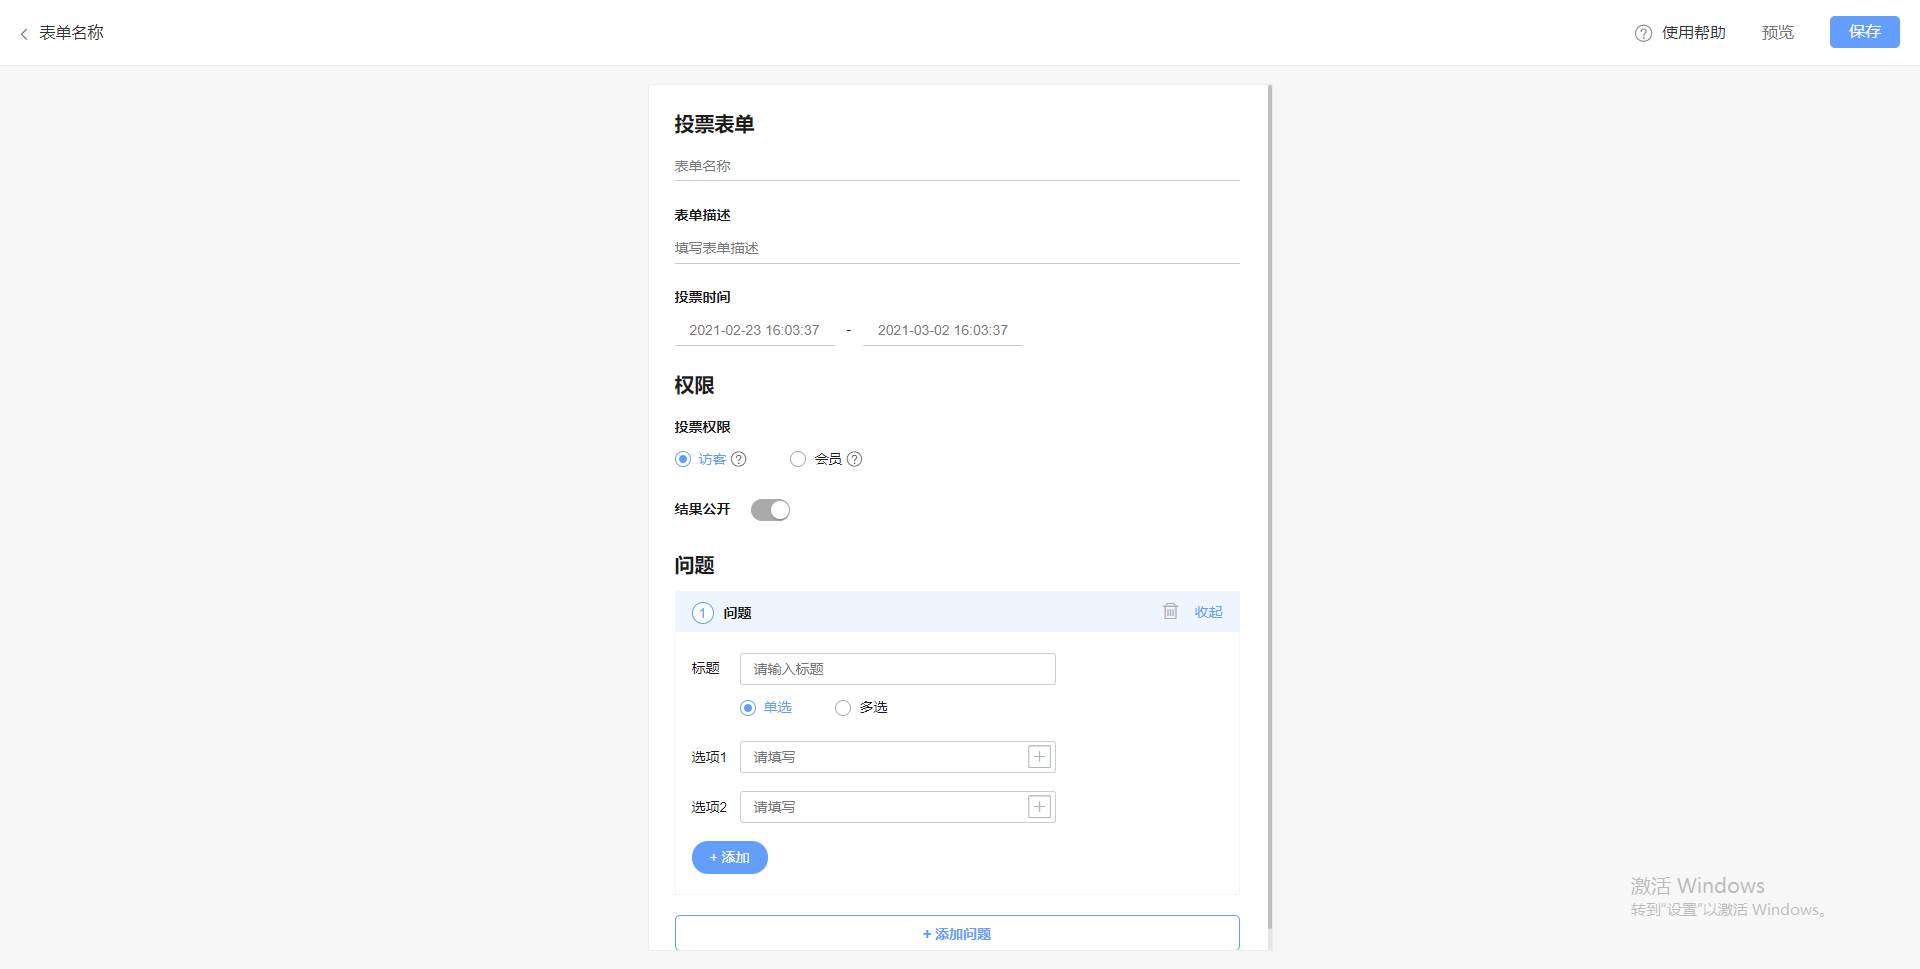
Task: Click the 预览 link
Action: (x=1778, y=33)
